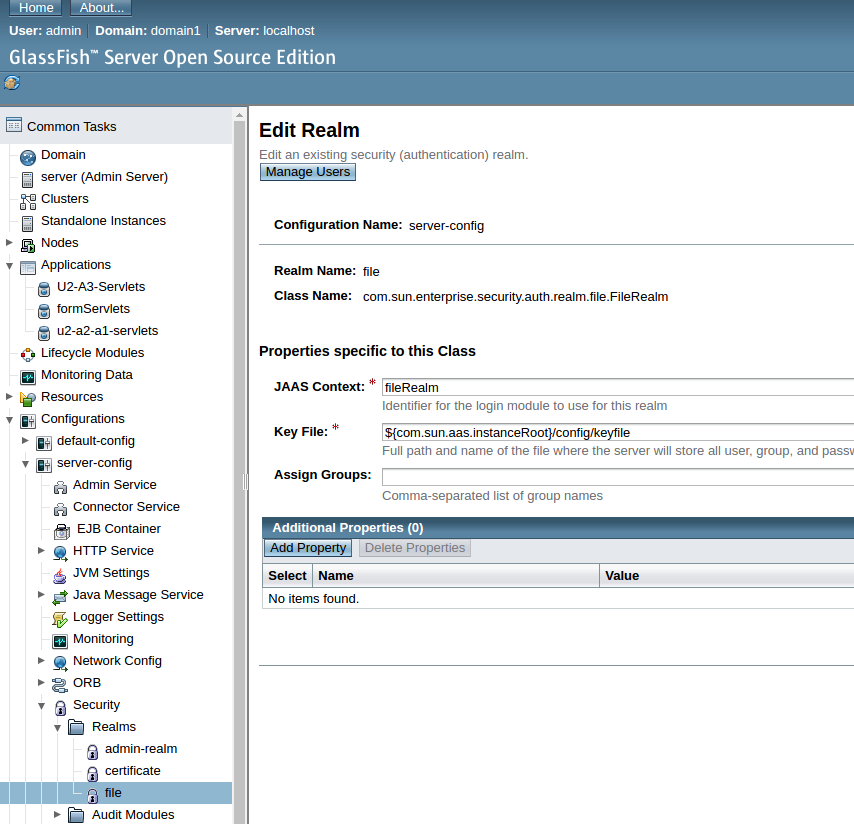Click the admin-realm lock icon
Screen dimensions: 854x824
pyautogui.click(x=93, y=752)
